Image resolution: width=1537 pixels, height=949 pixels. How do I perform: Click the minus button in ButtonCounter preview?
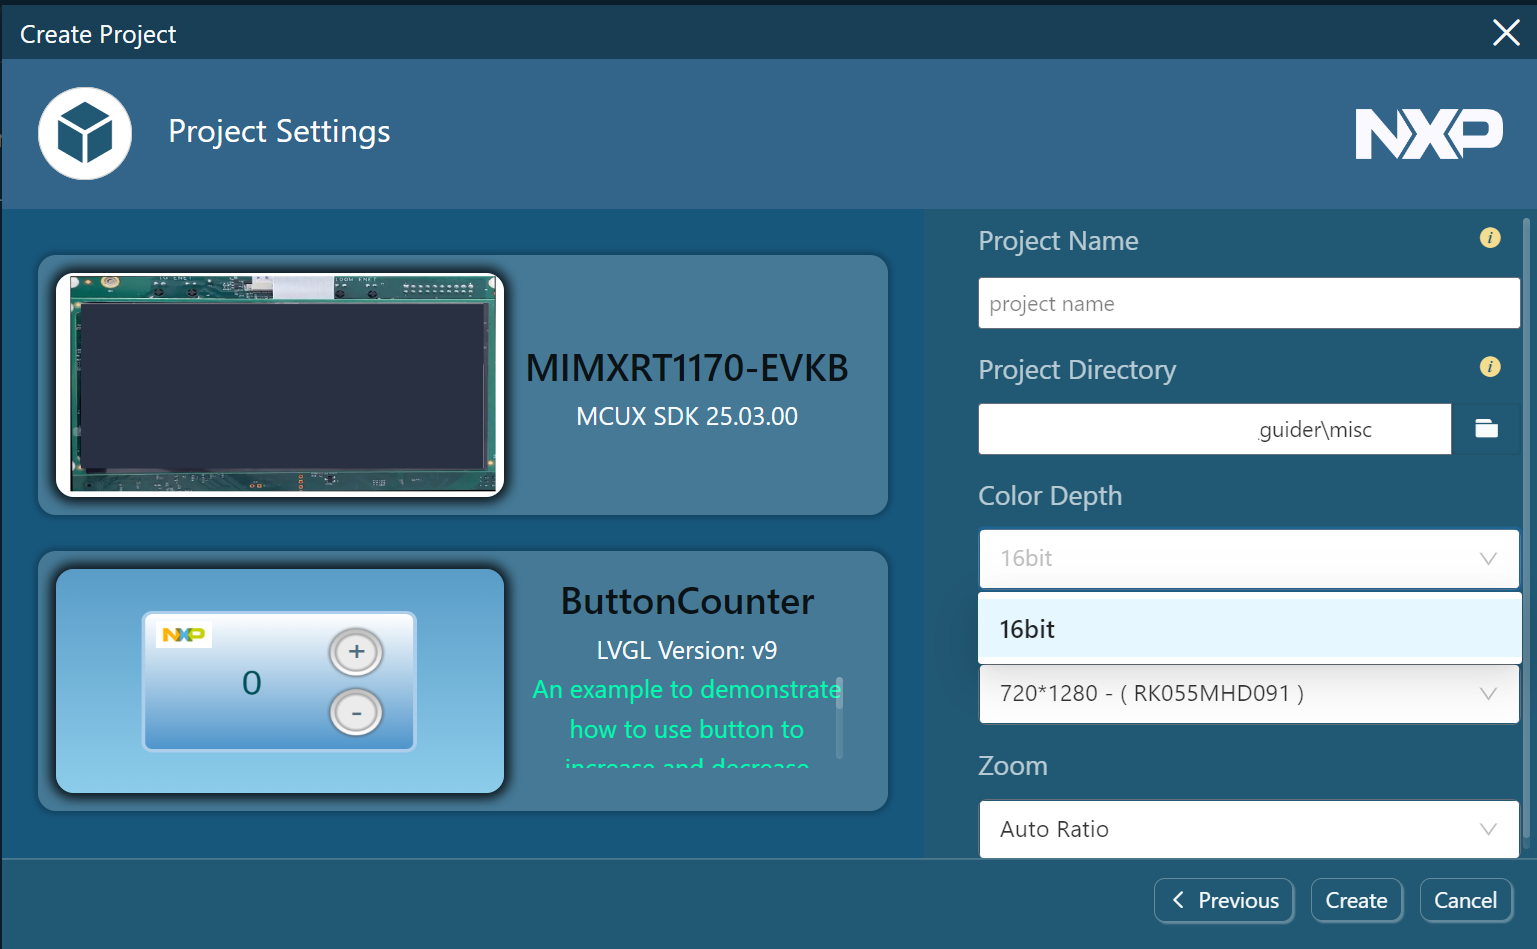pyautogui.click(x=356, y=713)
